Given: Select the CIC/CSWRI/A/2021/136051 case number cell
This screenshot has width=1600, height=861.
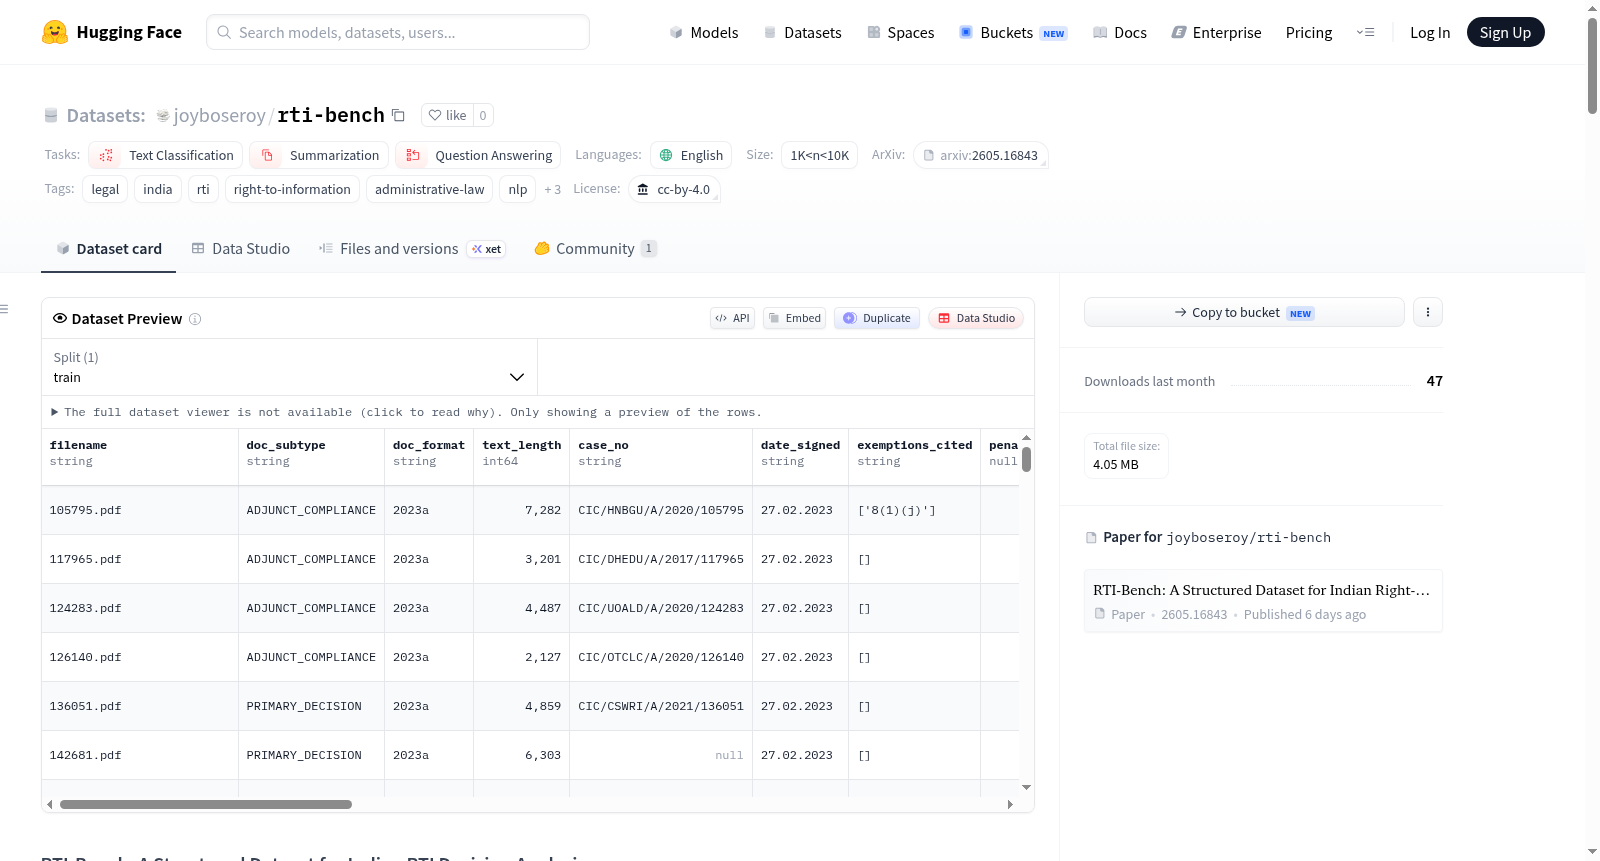Looking at the screenshot, I should (661, 706).
